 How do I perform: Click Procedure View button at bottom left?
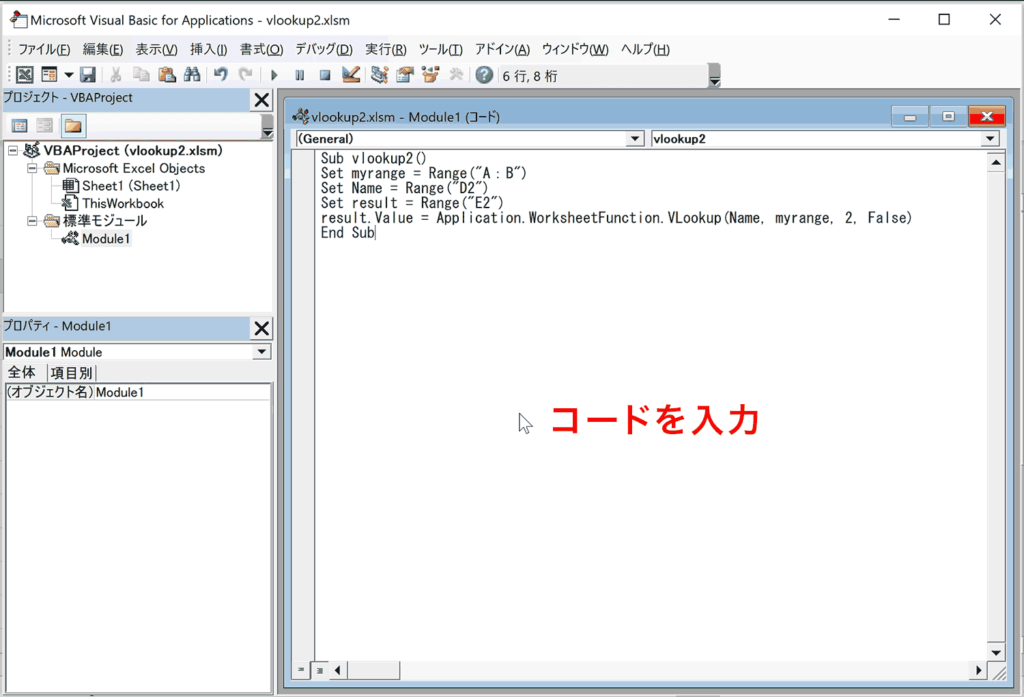[x=300, y=670]
